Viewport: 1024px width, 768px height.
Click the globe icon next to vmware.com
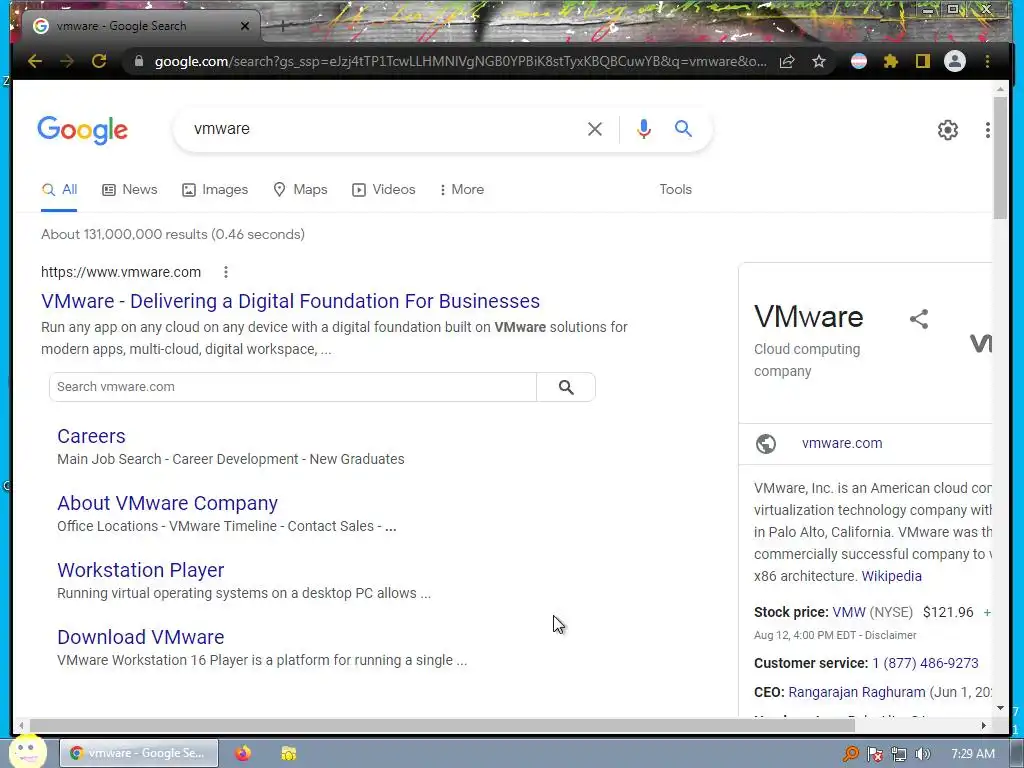coord(766,444)
